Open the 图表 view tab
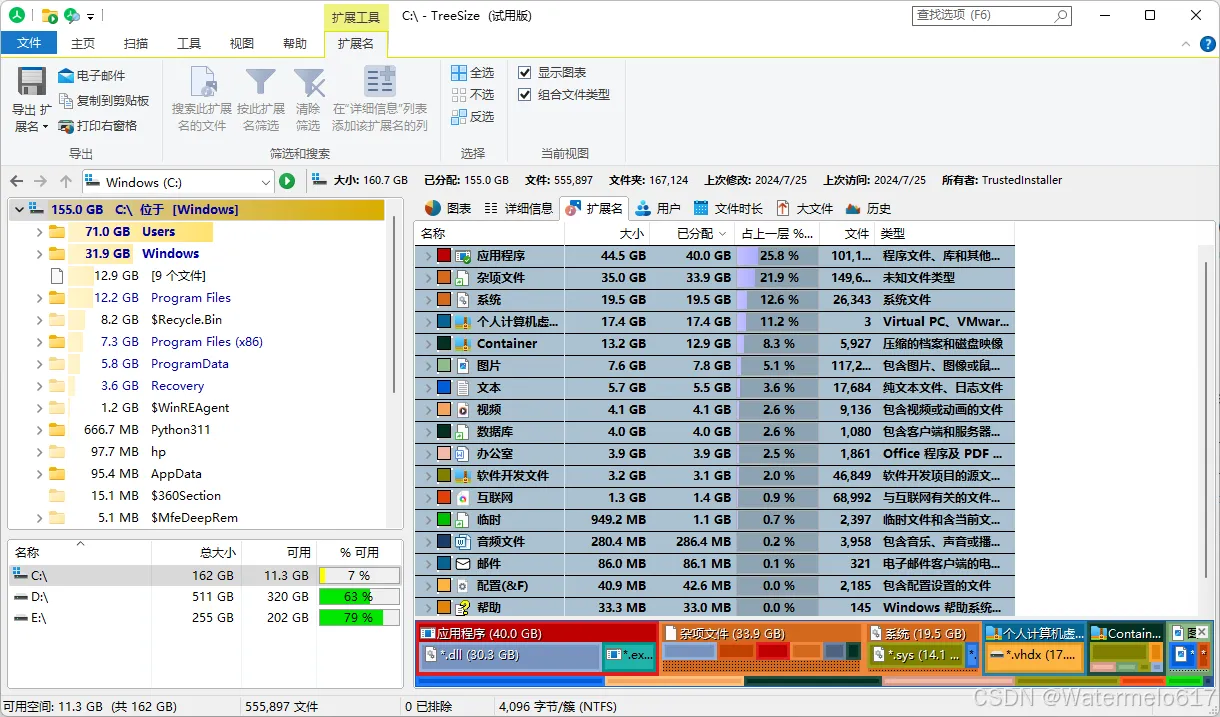The image size is (1220, 717). tap(448, 209)
